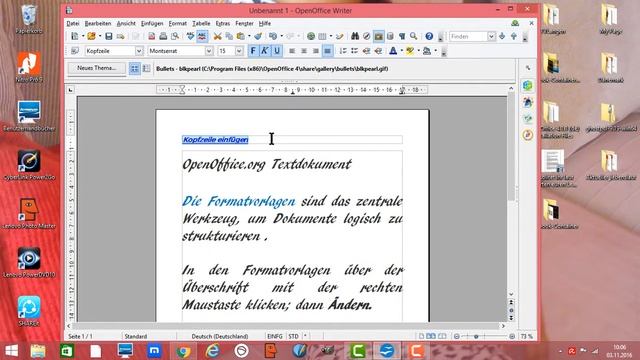Apply font color with the A icon
The width and height of the screenshot is (640, 360).
click(393, 51)
